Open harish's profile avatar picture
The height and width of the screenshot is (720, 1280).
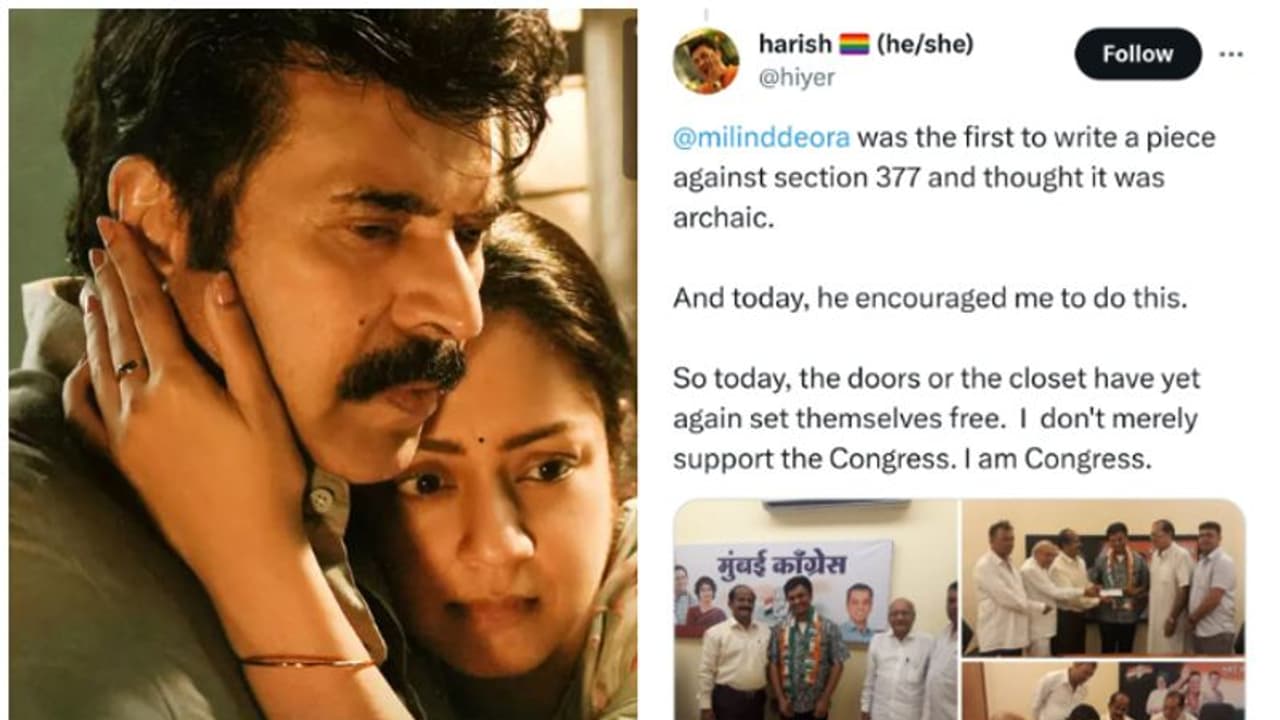pyautogui.click(x=706, y=61)
